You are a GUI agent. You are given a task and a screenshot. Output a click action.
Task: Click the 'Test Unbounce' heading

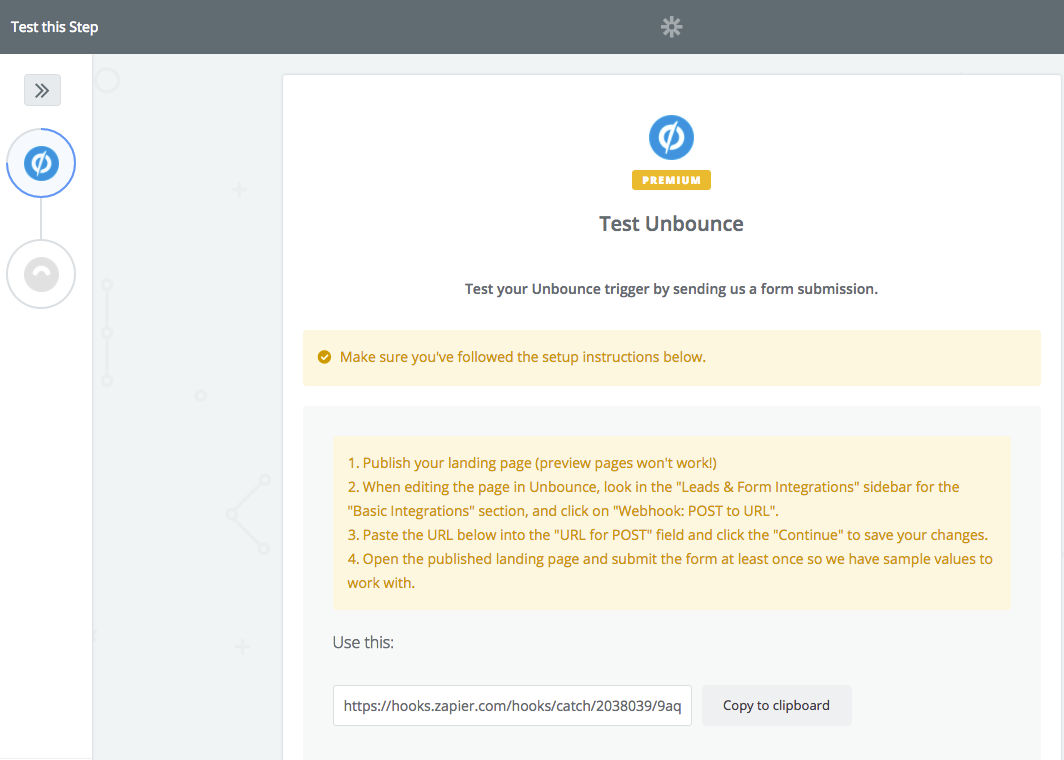pos(671,224)
